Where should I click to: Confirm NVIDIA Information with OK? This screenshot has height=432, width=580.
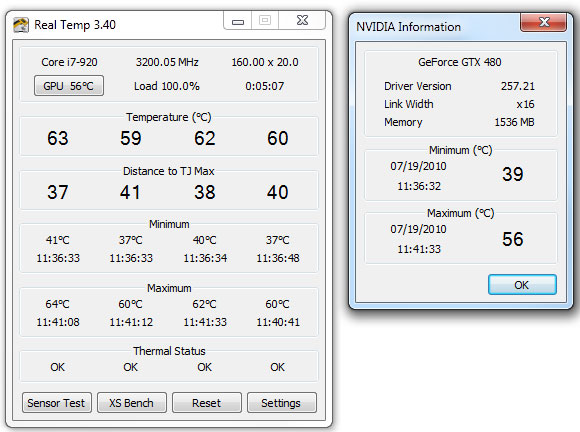(x=522, y=285)
